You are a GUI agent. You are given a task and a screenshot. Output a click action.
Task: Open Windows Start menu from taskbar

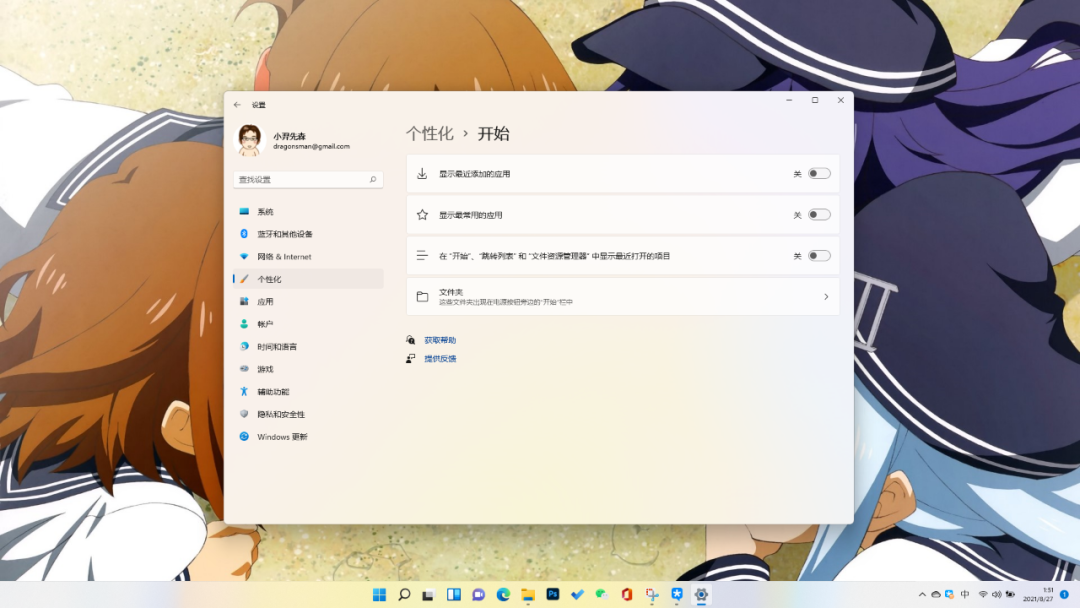(x=380, y=594)
